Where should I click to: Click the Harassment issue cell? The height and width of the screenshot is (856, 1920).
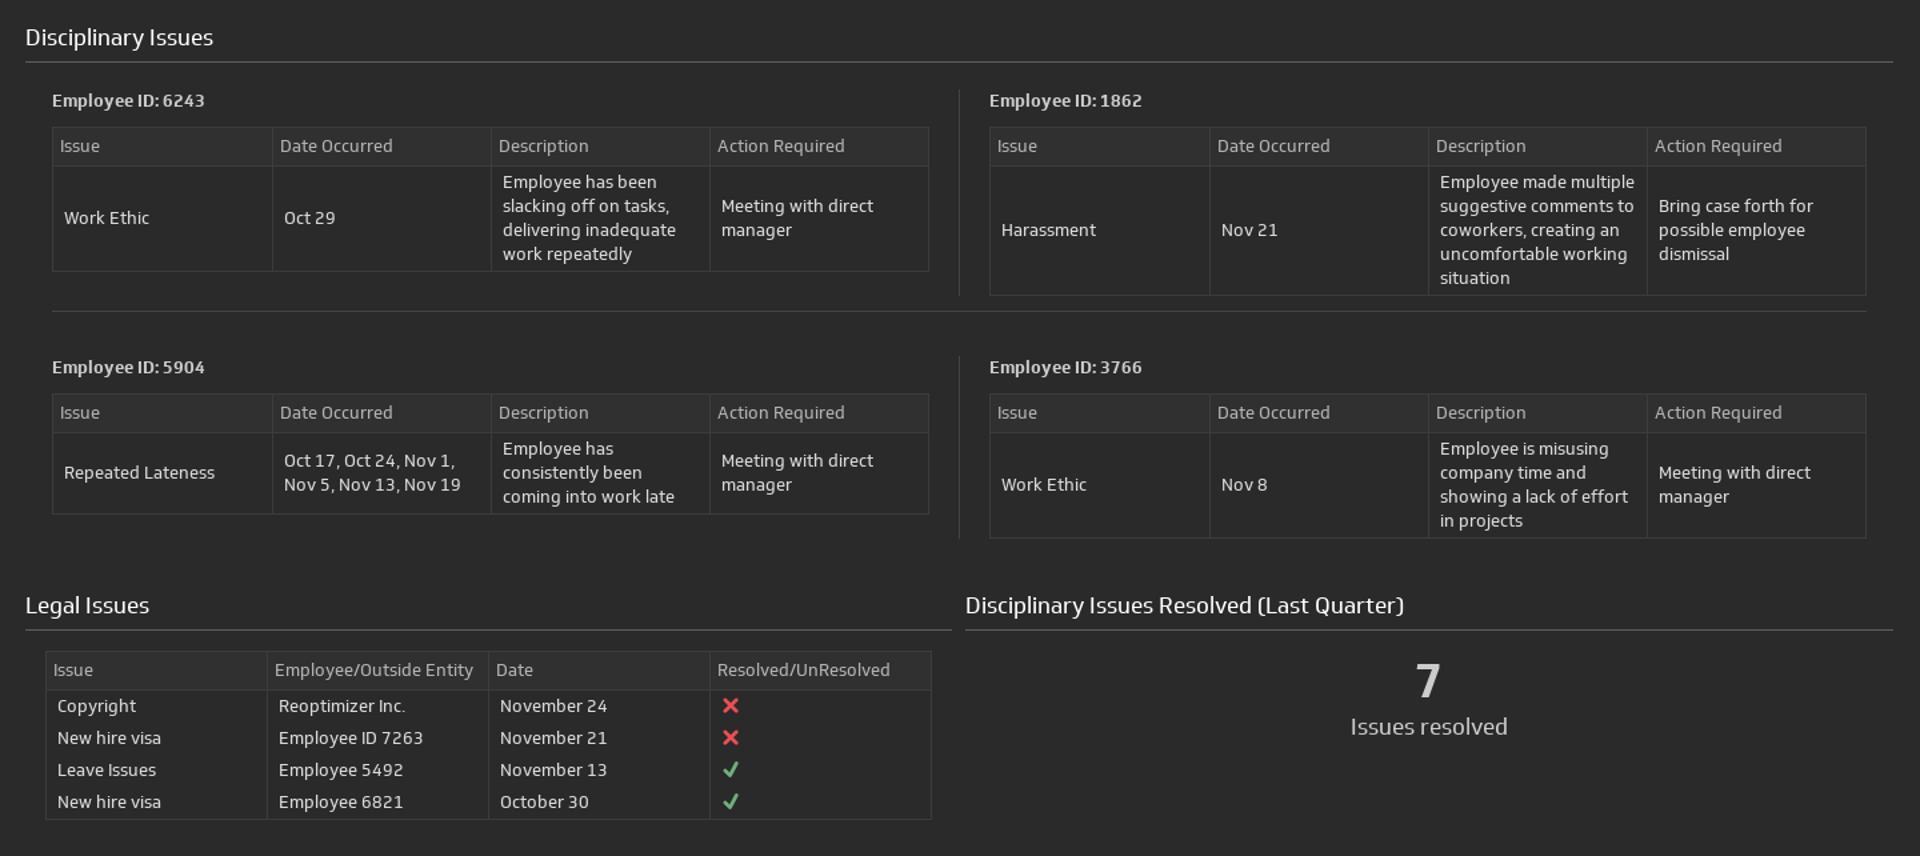click(1099, 230)
